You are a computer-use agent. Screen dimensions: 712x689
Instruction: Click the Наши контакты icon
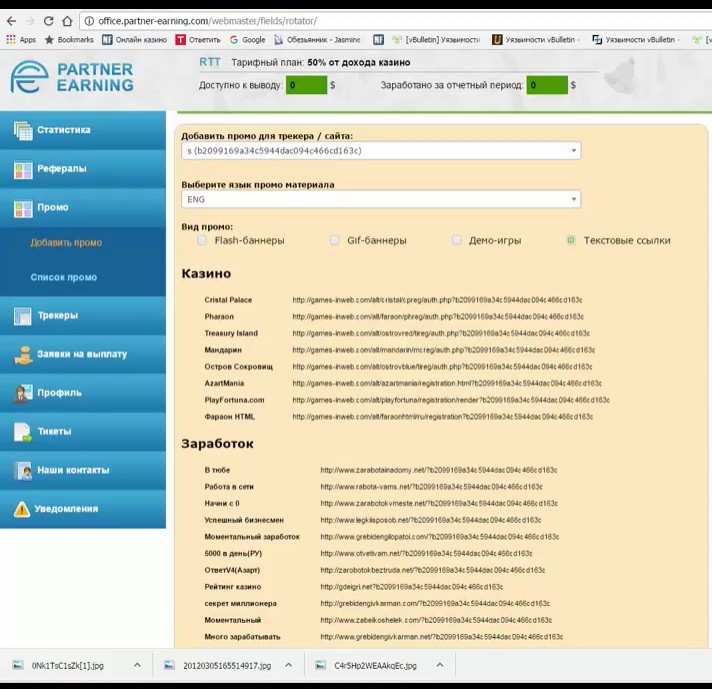(x=23, y=471)
